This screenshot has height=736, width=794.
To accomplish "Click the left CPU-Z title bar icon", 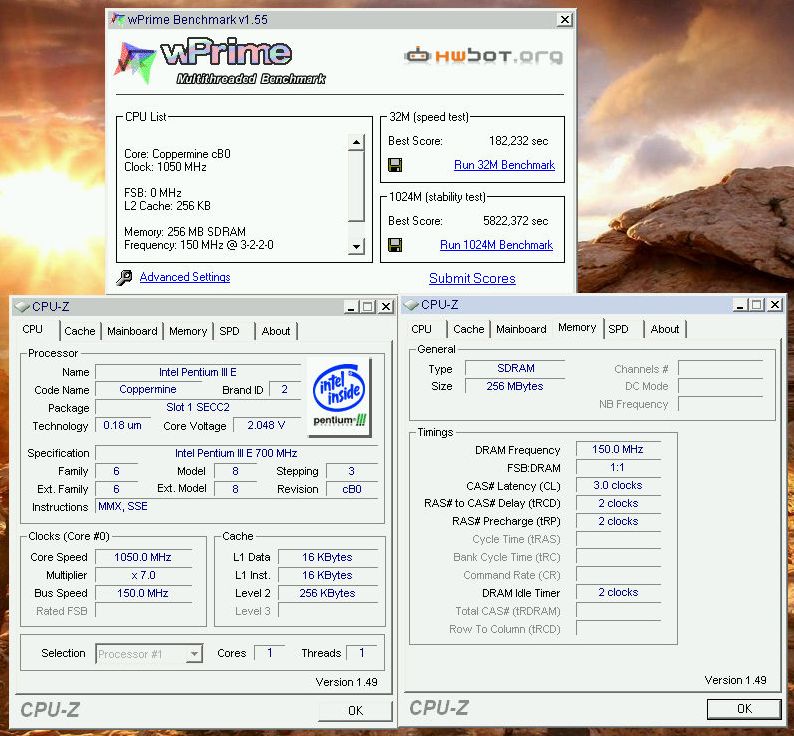I will point(22,306).
